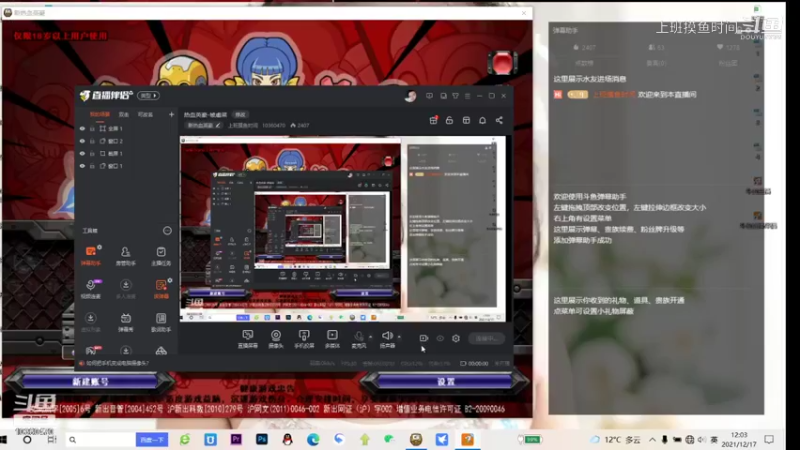Open the 弹幕助手 danmaku assistant tool
The width and height of the screenshot is (800, 450).
(x=91, y=256)
